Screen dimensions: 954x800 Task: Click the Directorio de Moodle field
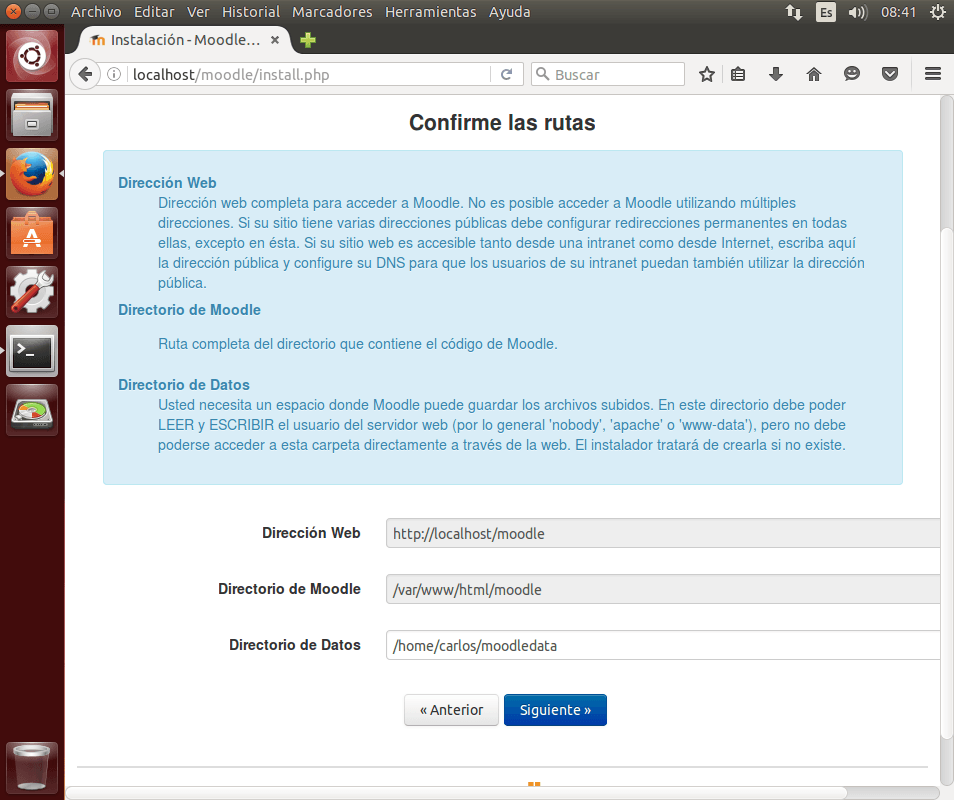click(663, 590)
